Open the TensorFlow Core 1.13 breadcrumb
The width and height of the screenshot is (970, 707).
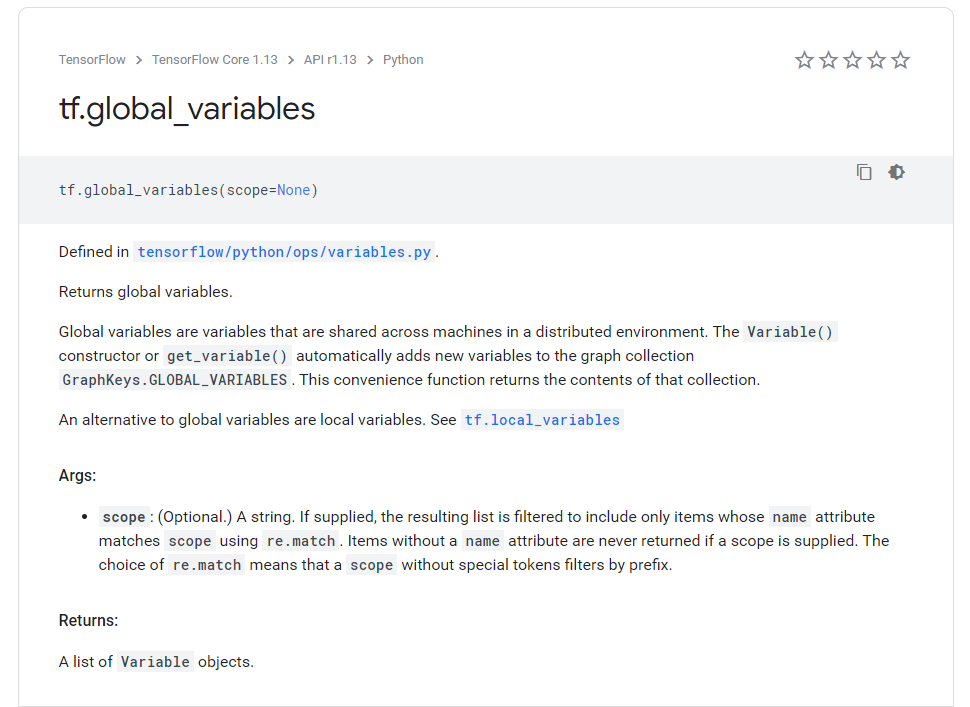point(214,59)
